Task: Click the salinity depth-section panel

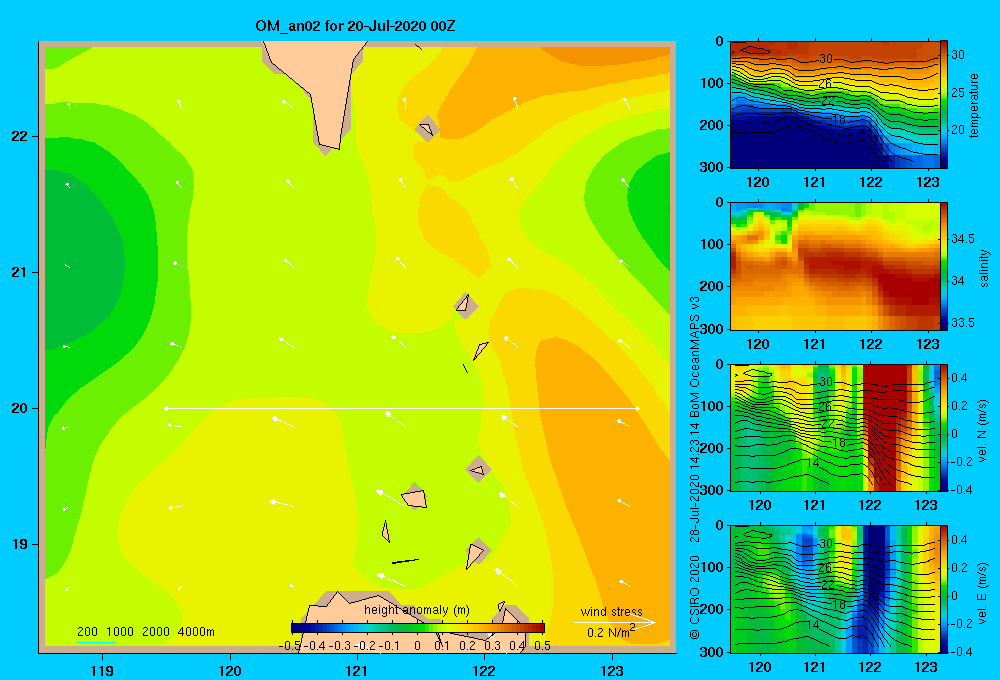Action: click(835, 266)
